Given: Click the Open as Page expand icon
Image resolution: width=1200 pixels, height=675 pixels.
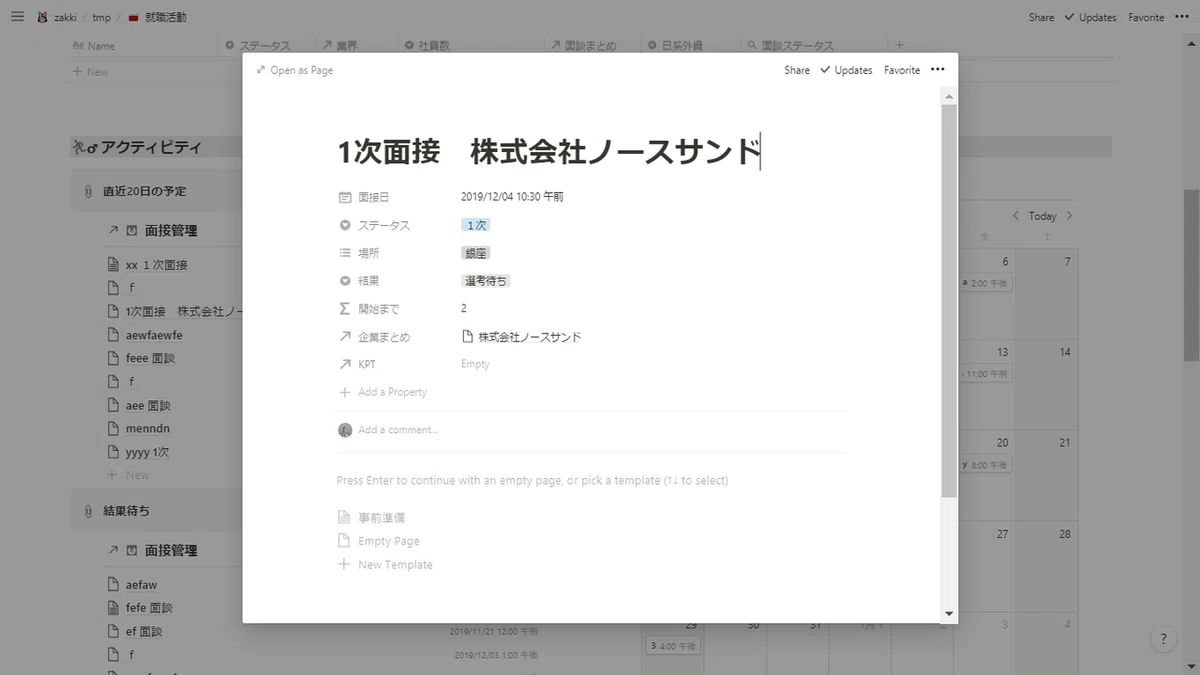Looking at the screenshot, I should click(261, 70).
